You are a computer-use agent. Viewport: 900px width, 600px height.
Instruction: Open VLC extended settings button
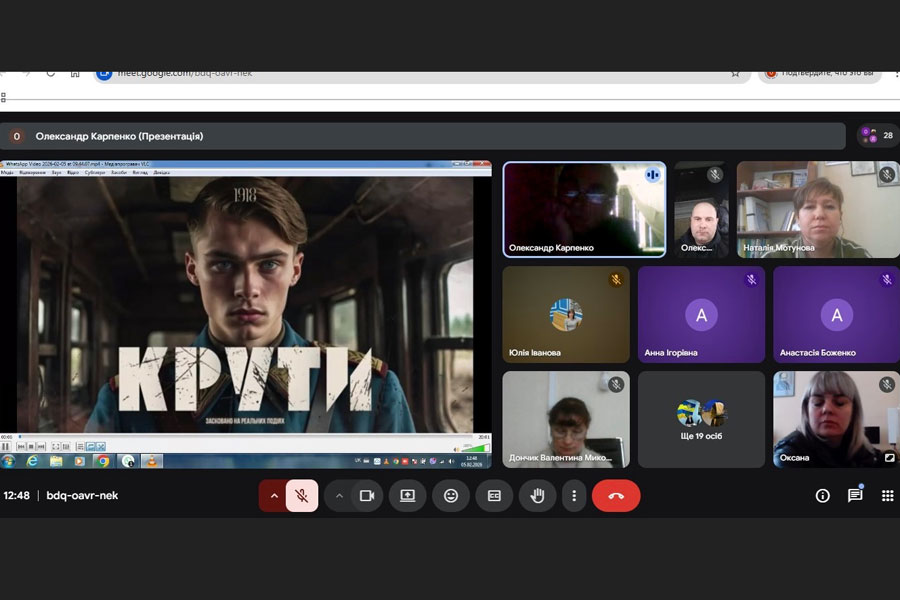[x=66, y=446]
